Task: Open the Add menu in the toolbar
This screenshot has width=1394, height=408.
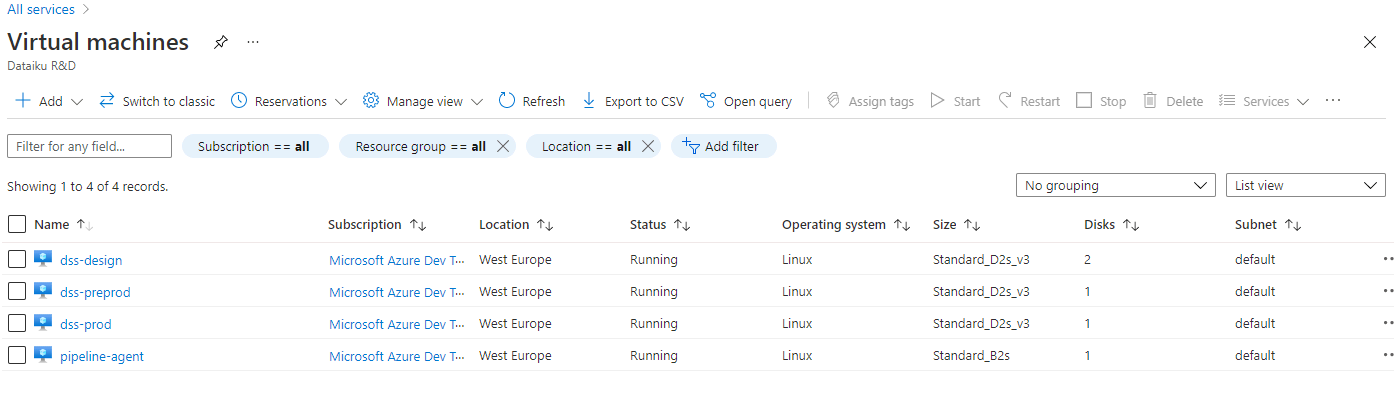Action: (49, 101)
